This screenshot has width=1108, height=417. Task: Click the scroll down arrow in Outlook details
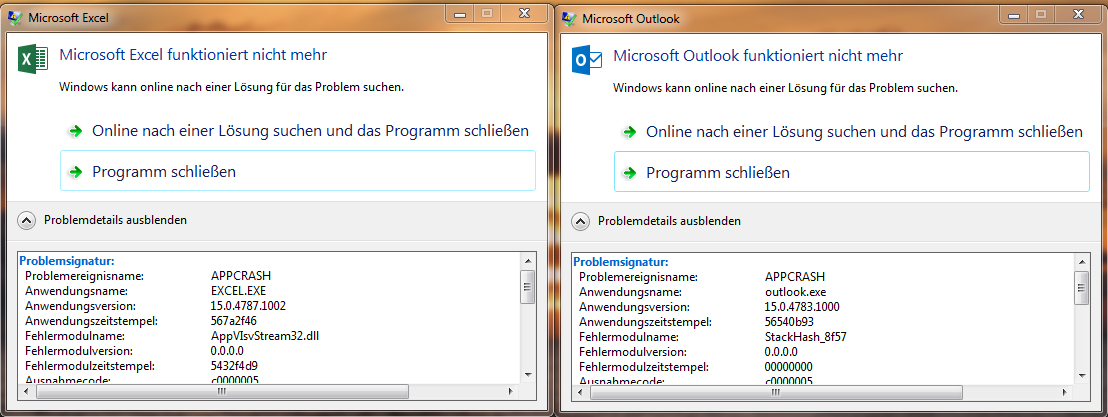[1081, 375]
